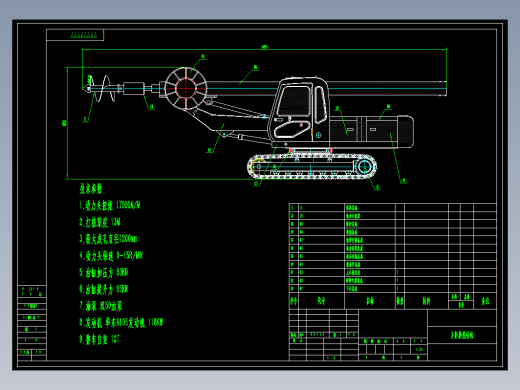Select line 2 reading 13M depth
The height and width of the screenshot is (390, 520).
coord(100,222)
